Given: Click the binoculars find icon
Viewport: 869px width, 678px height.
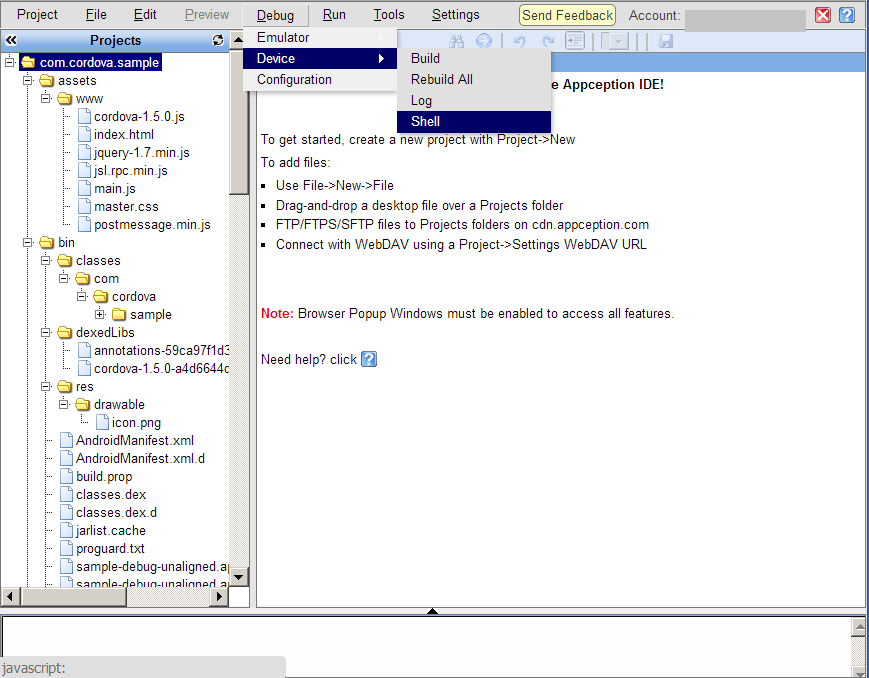Looking at the screenshot, I should [457, 41].
